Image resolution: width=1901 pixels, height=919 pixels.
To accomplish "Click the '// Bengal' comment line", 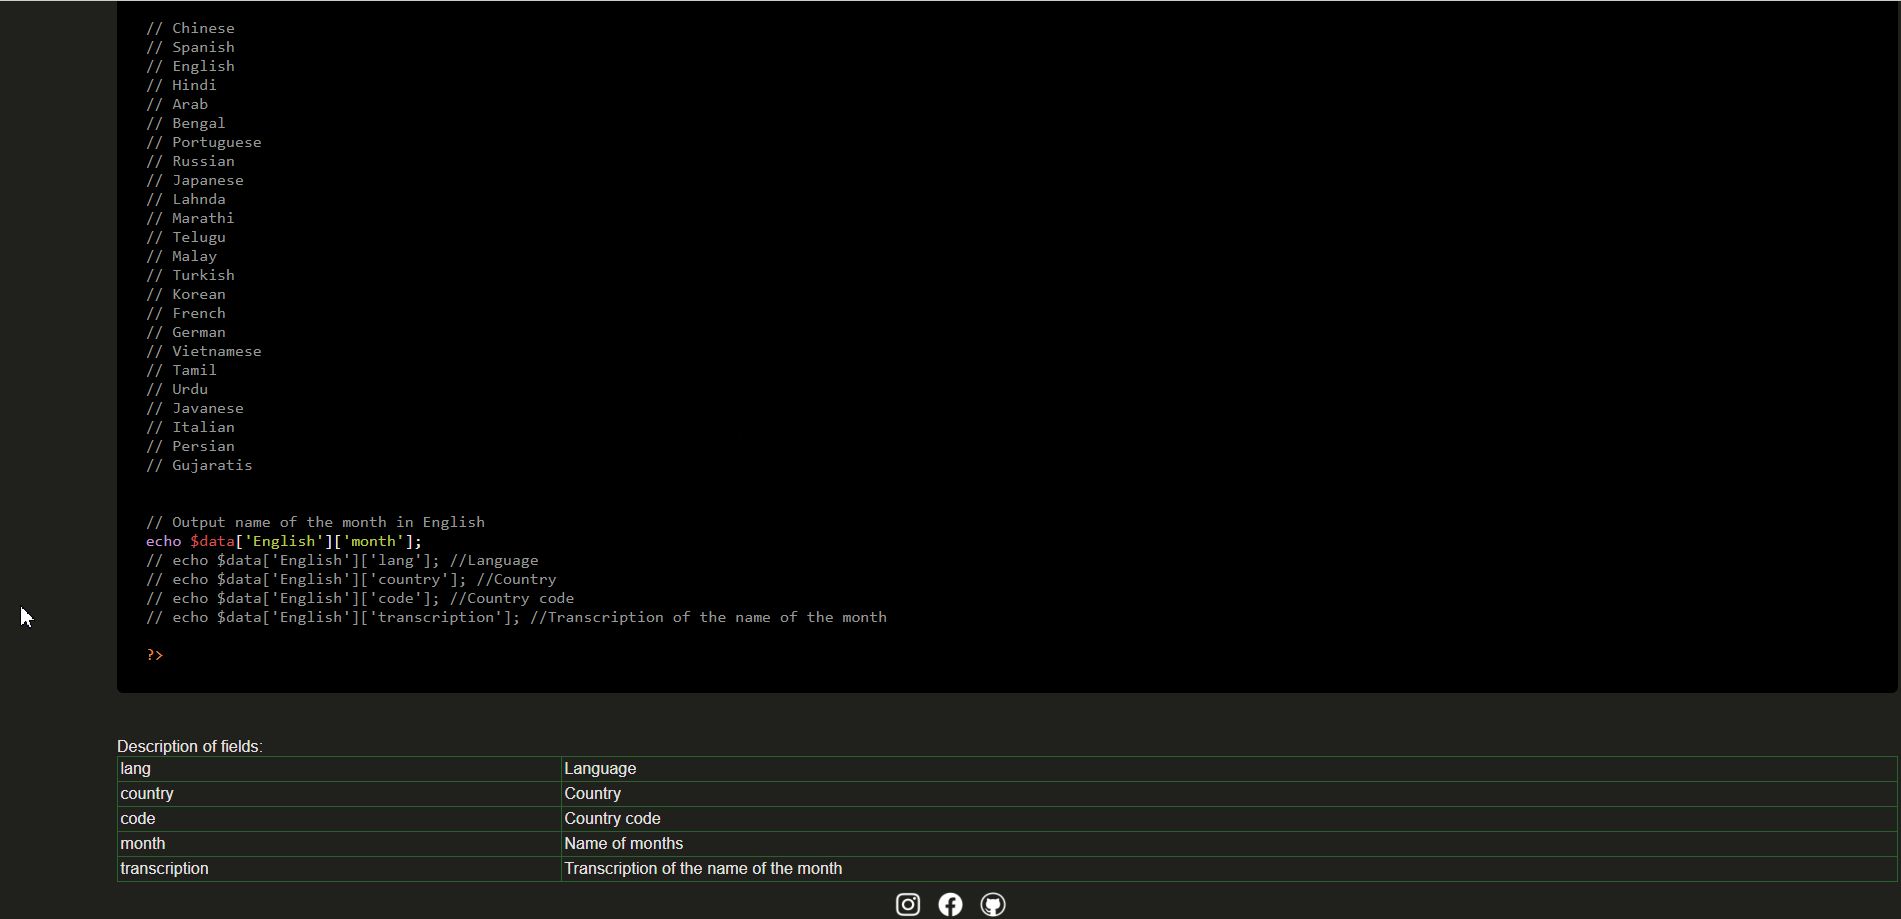I will [x=186, y=123].
